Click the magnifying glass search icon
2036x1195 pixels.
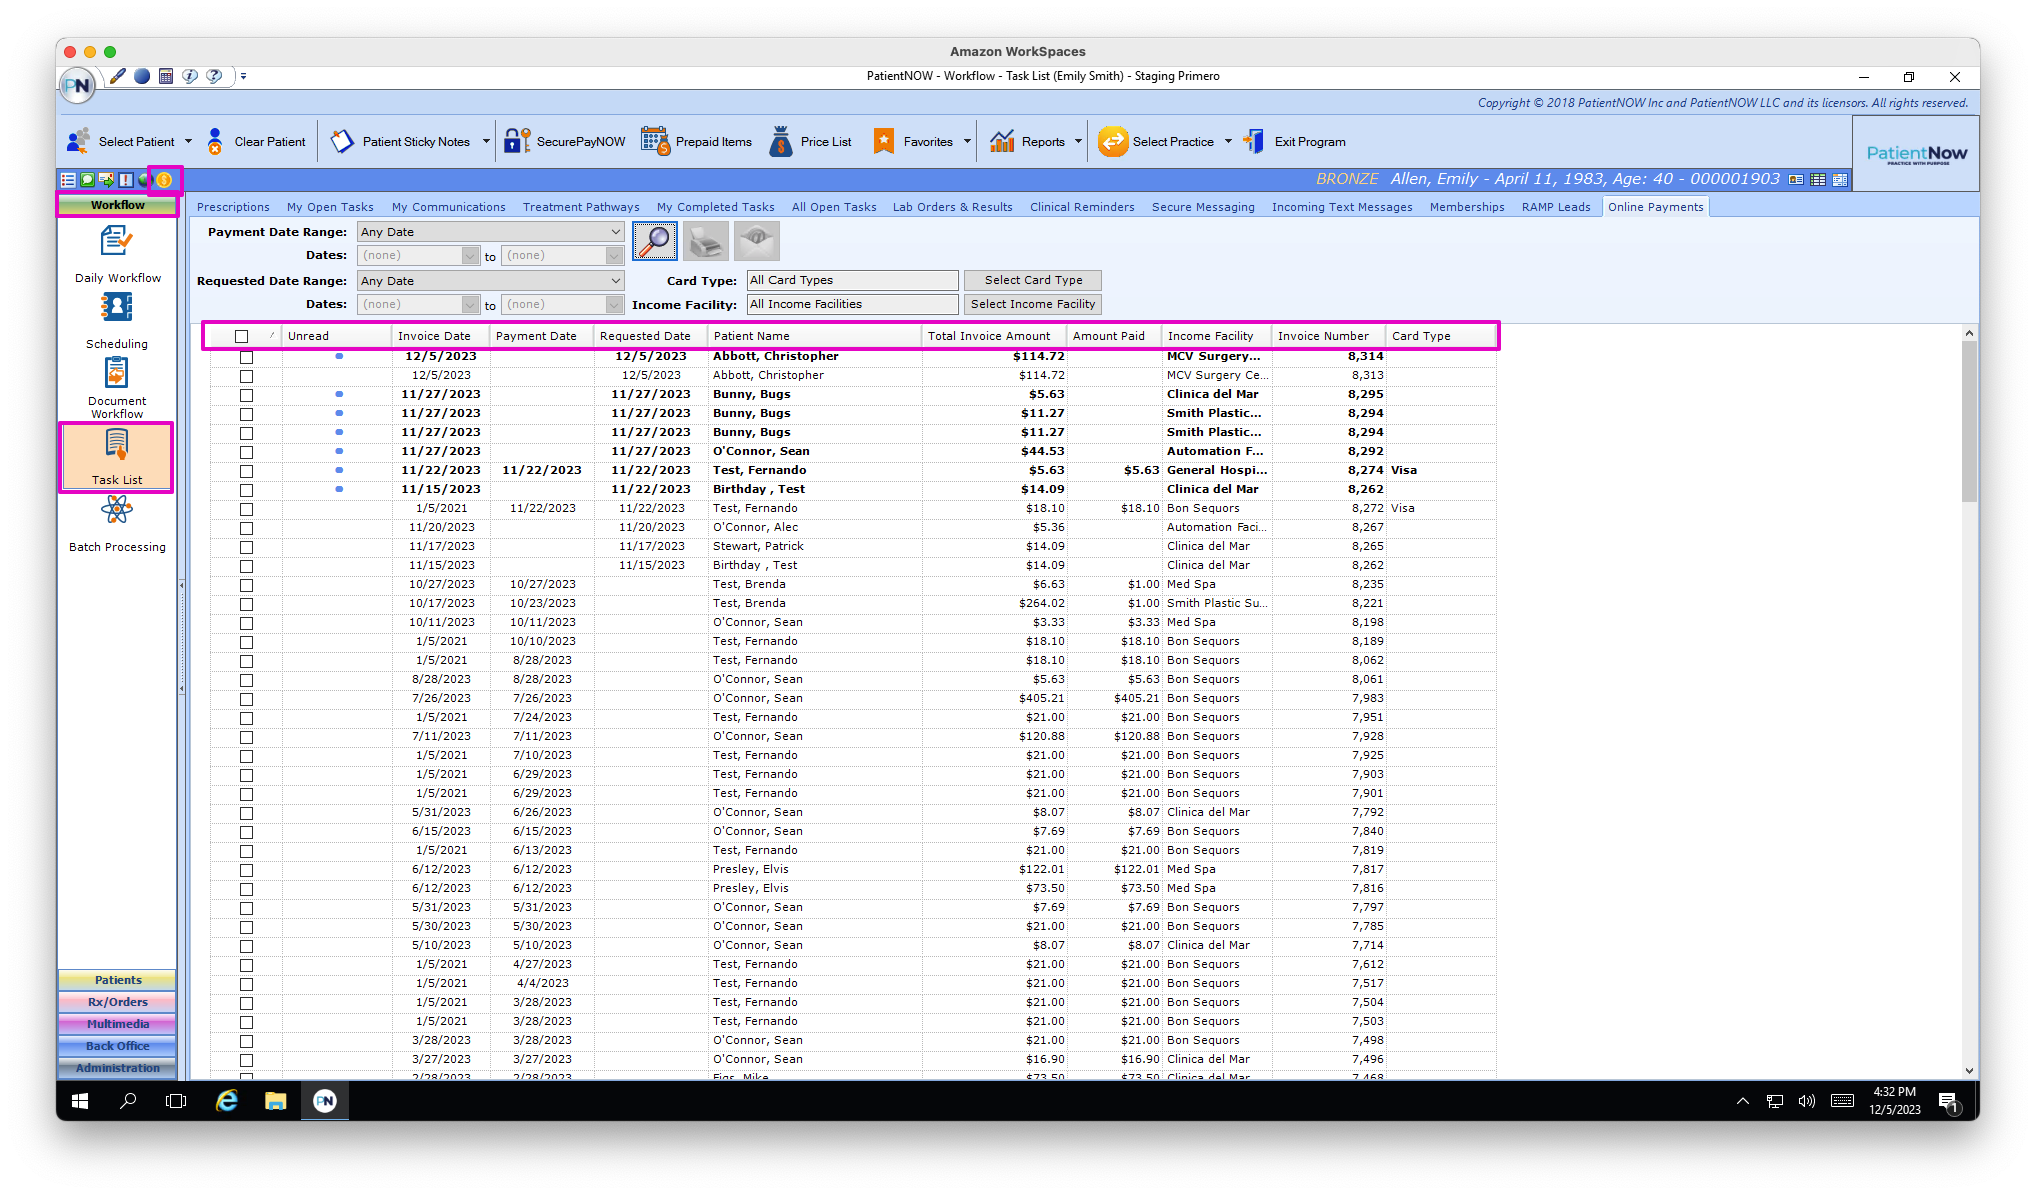click(x=655, y=241)
